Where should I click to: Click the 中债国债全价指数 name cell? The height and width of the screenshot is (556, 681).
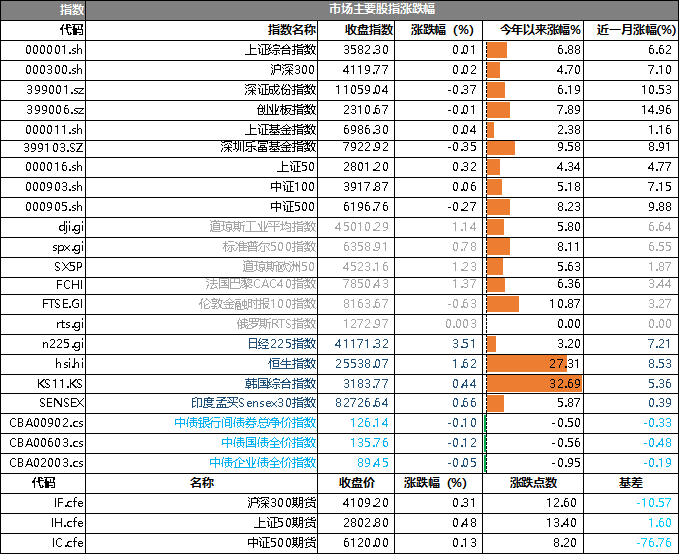click(x=202, y=443)
